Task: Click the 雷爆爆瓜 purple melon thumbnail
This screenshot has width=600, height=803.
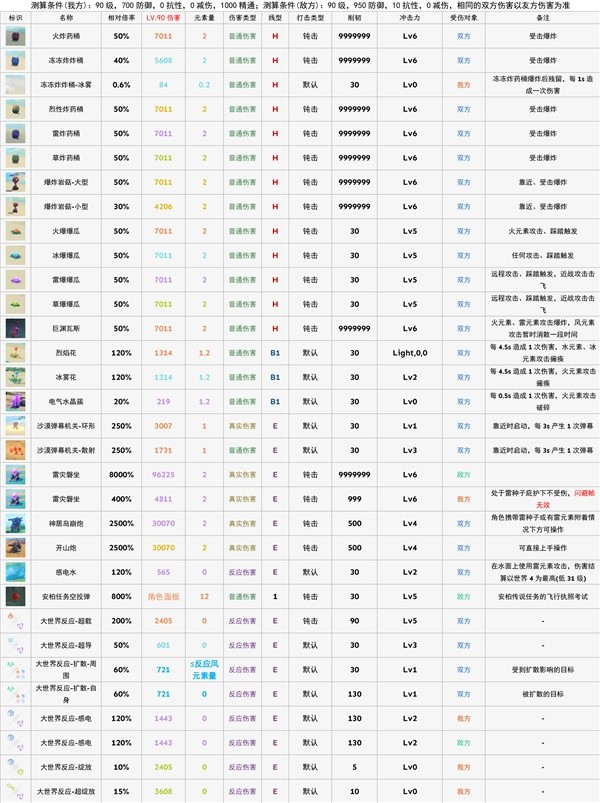Action: pos(15,280)
